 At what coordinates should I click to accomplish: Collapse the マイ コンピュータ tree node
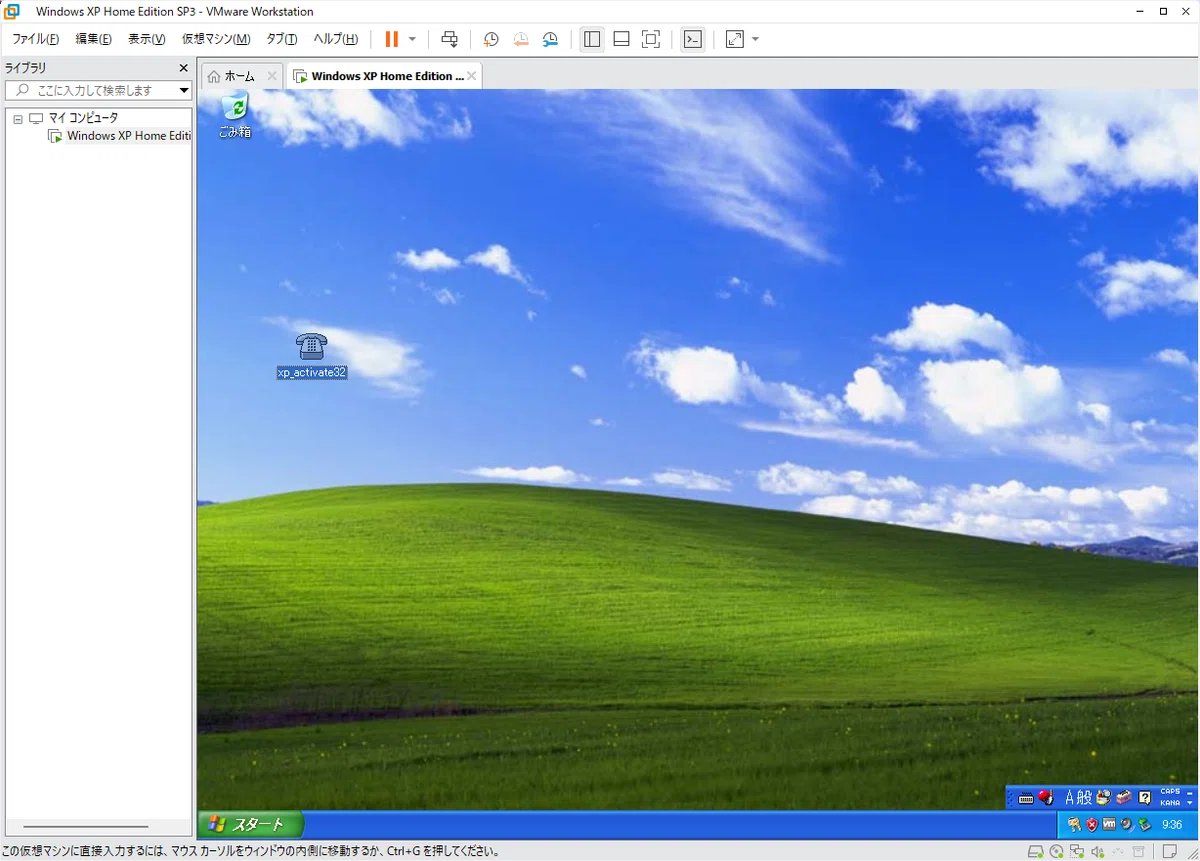tap(18, 118)
